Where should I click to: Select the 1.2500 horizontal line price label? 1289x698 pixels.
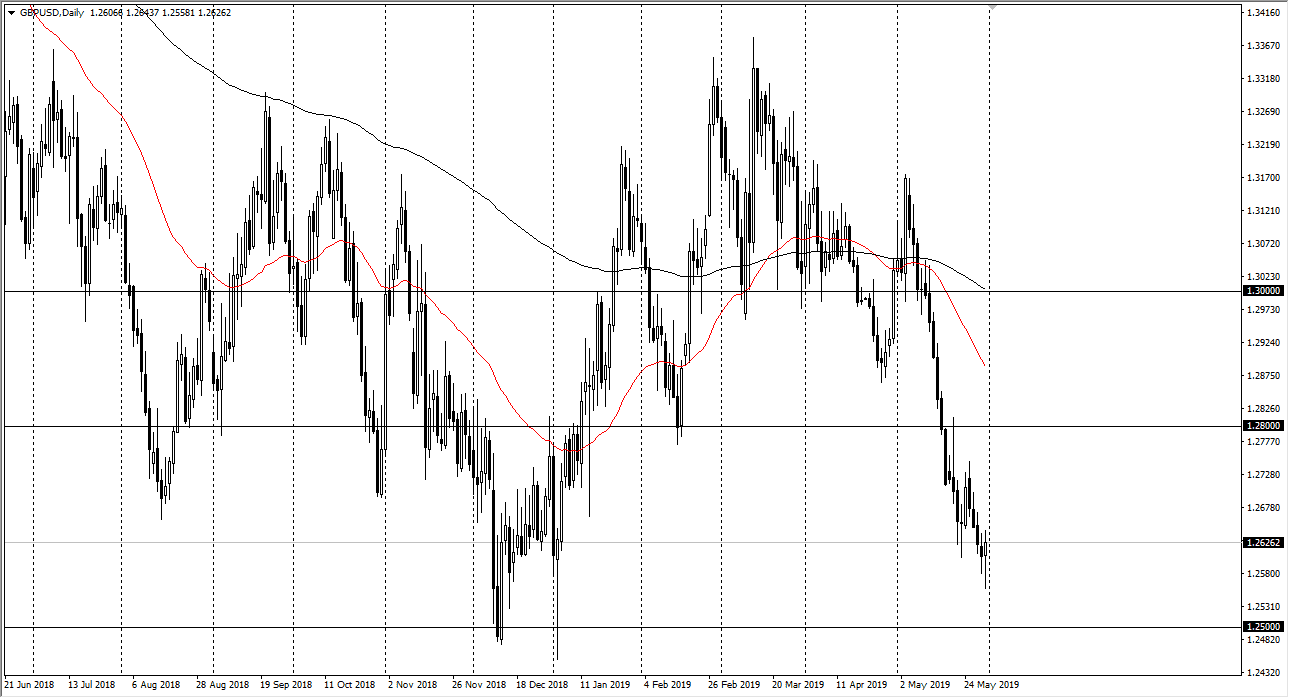tap(1262, 627)
